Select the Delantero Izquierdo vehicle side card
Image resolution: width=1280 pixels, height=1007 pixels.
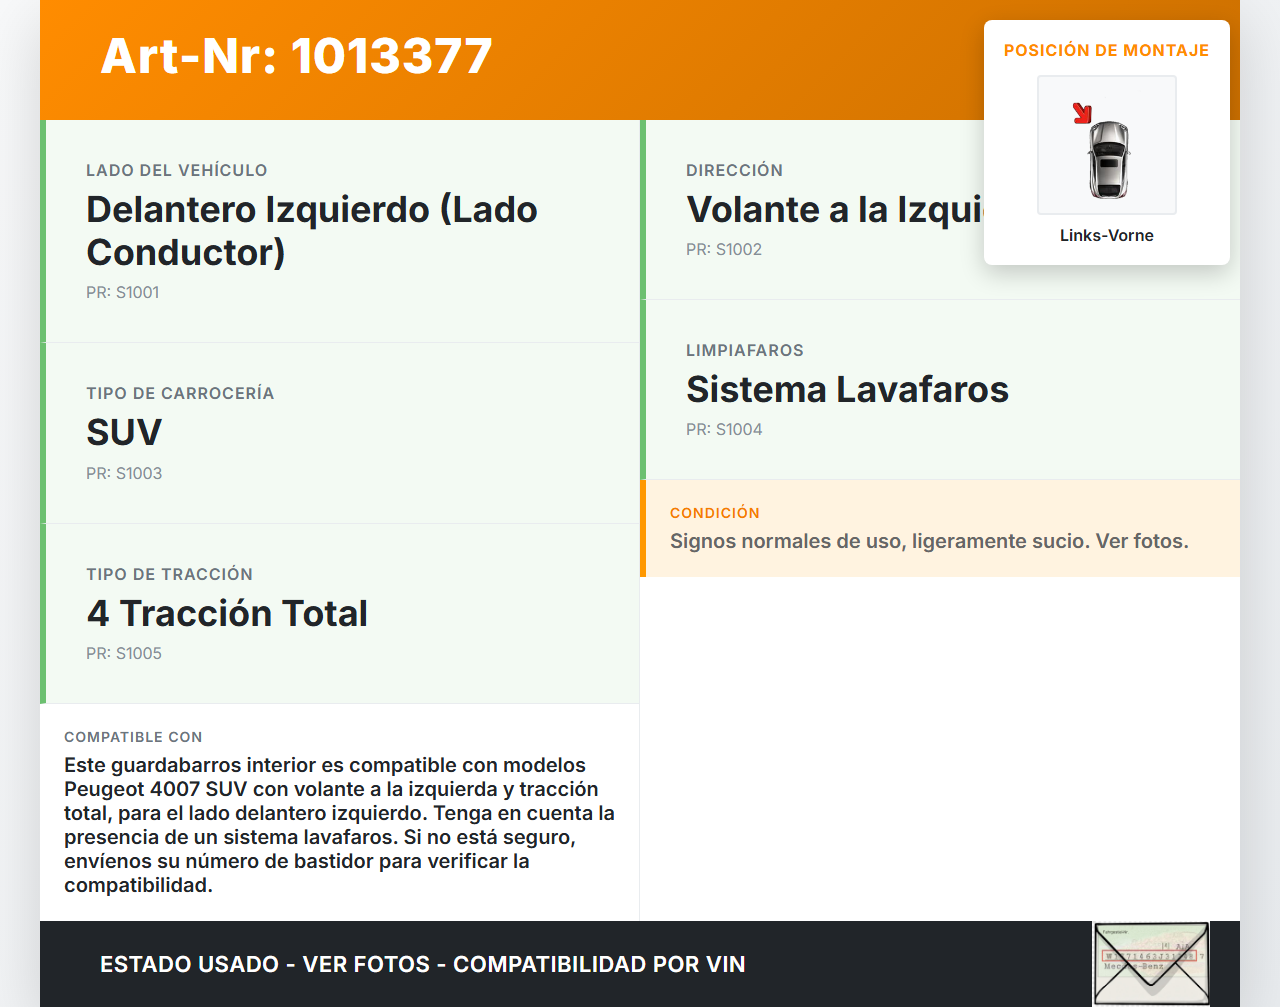point(340,231)
